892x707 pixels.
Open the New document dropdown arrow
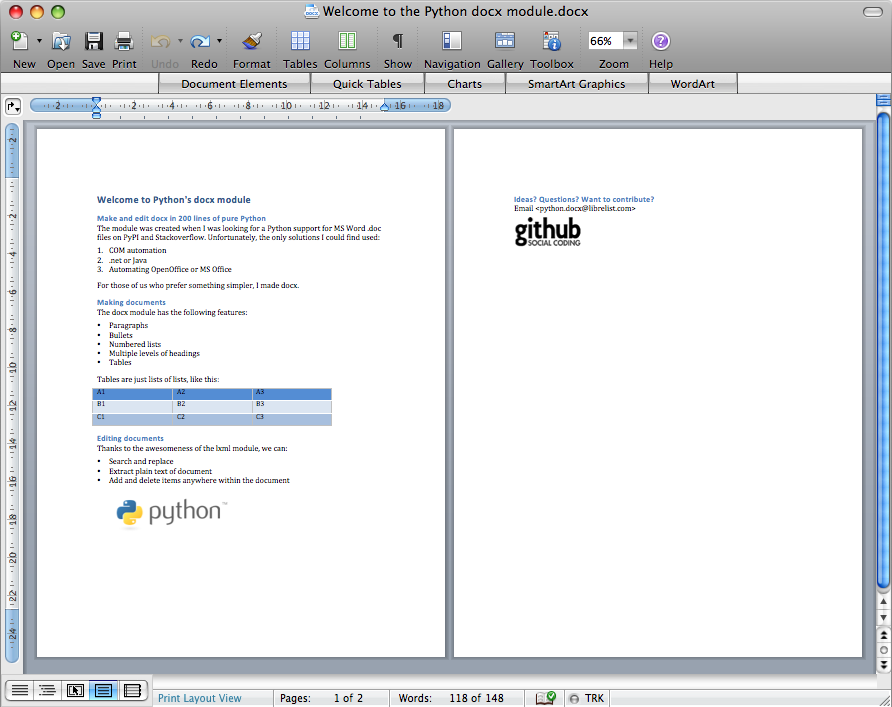point(39,41)
